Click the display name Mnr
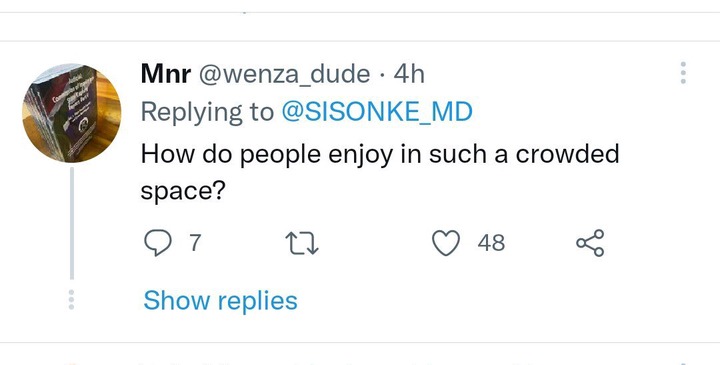720x365 pixels. (166, 73)
